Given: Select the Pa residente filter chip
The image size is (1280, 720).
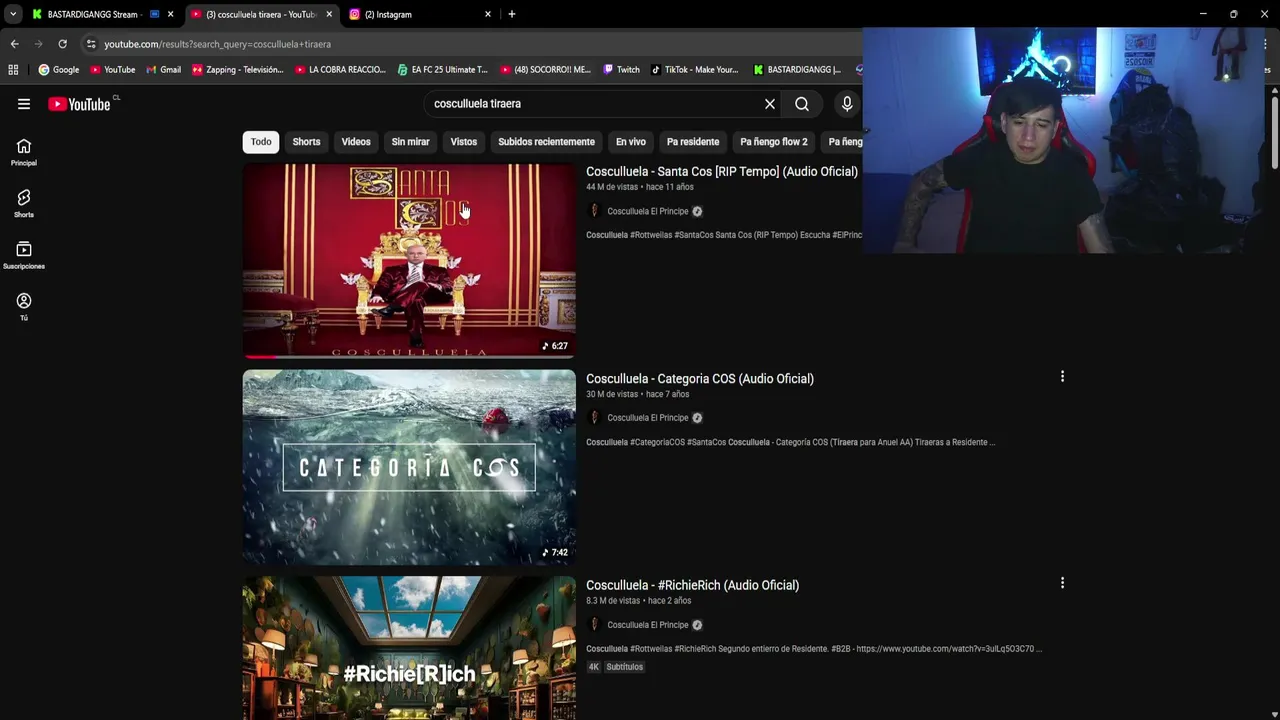Looking at the screenshot, I should pyautogui.click(x=693, y=142).
